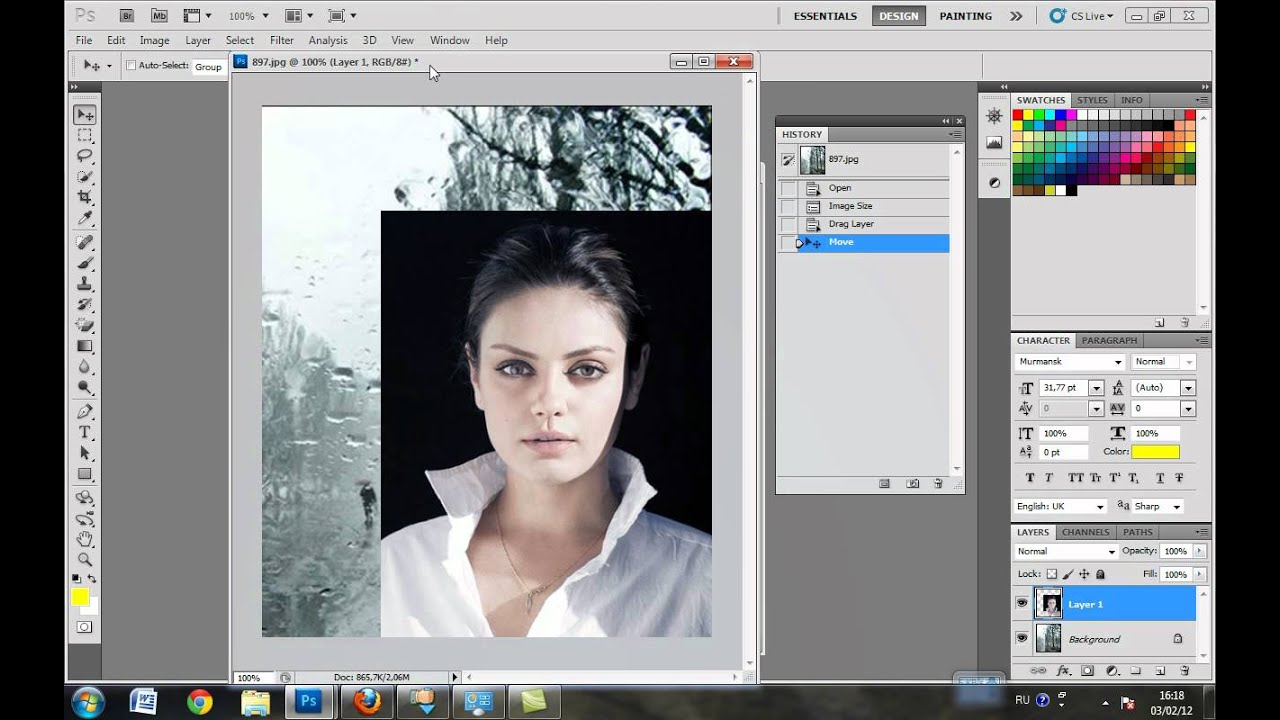Viewport: 1280px width, 720px height.
Task: Select the Quick Selection tool
Action: [85, 177]
